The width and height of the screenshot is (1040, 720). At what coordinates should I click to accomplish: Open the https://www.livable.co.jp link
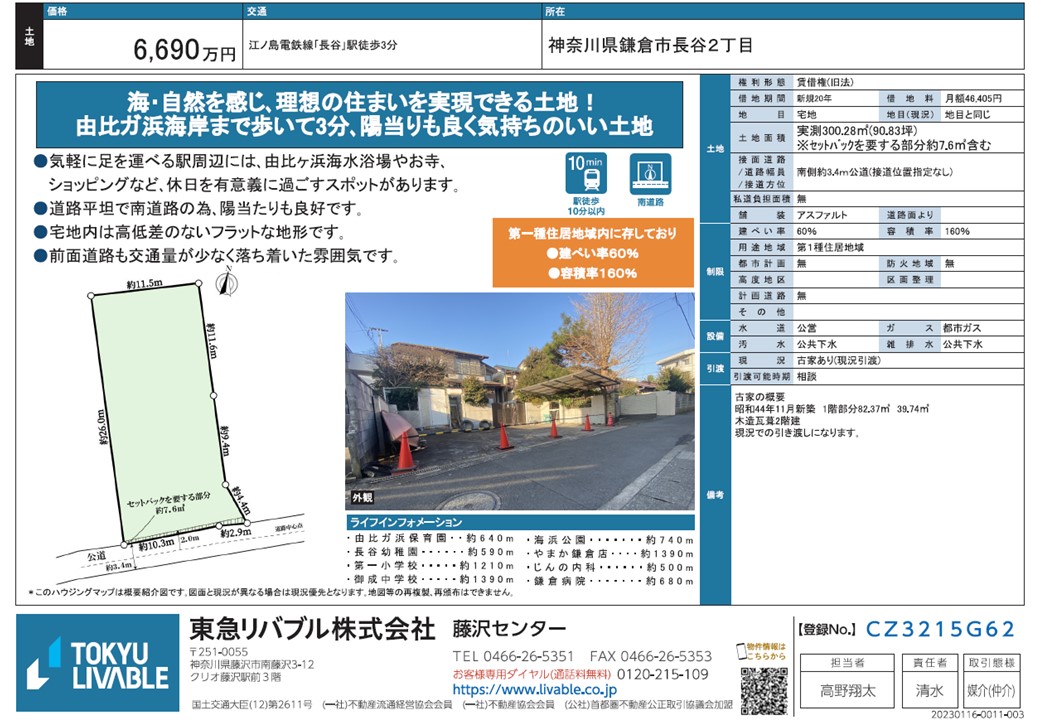pos(534,690)
